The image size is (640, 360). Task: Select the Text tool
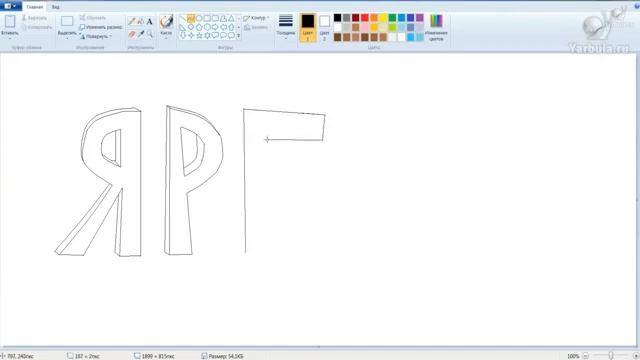[149, 21]
